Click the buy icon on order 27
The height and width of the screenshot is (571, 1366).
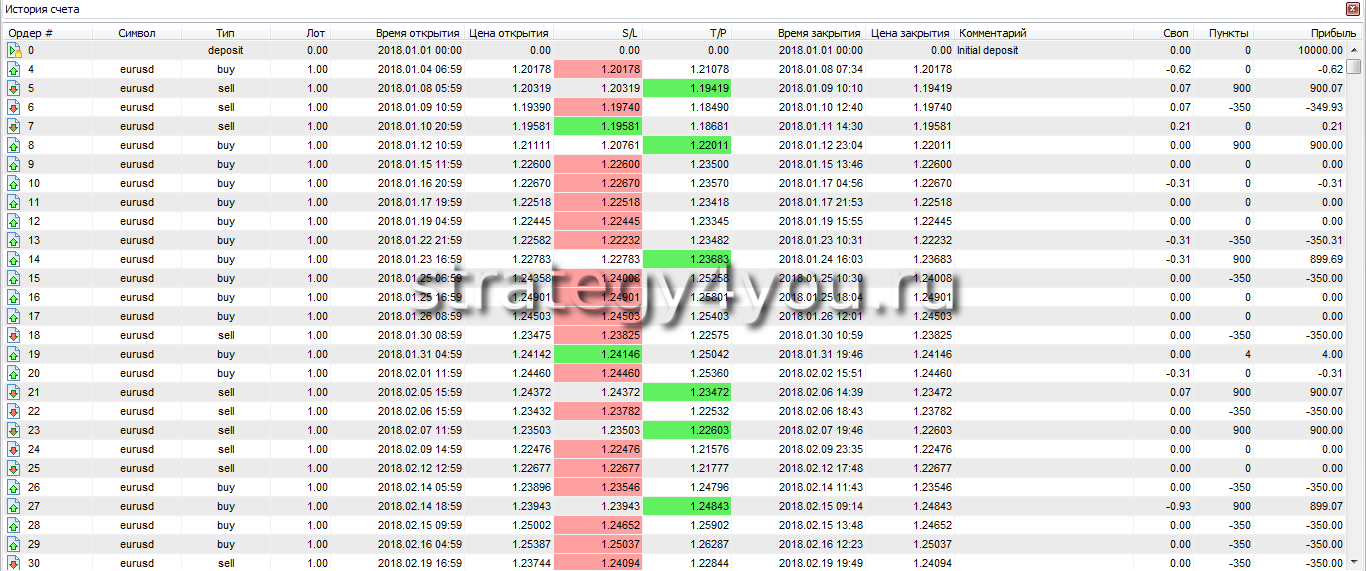coord(14,507)
